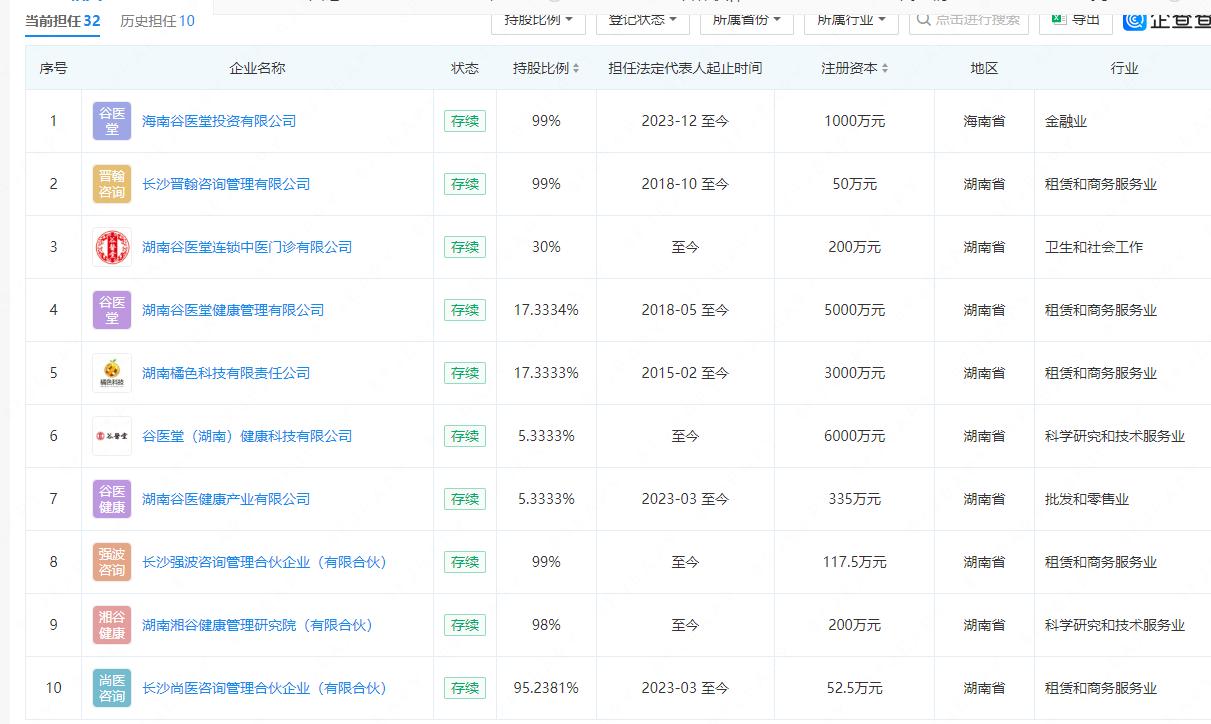This screenshot has height=724, width=1211.
Task: Open the 持股比例 filter dropdown
Action: pos(539,19)
